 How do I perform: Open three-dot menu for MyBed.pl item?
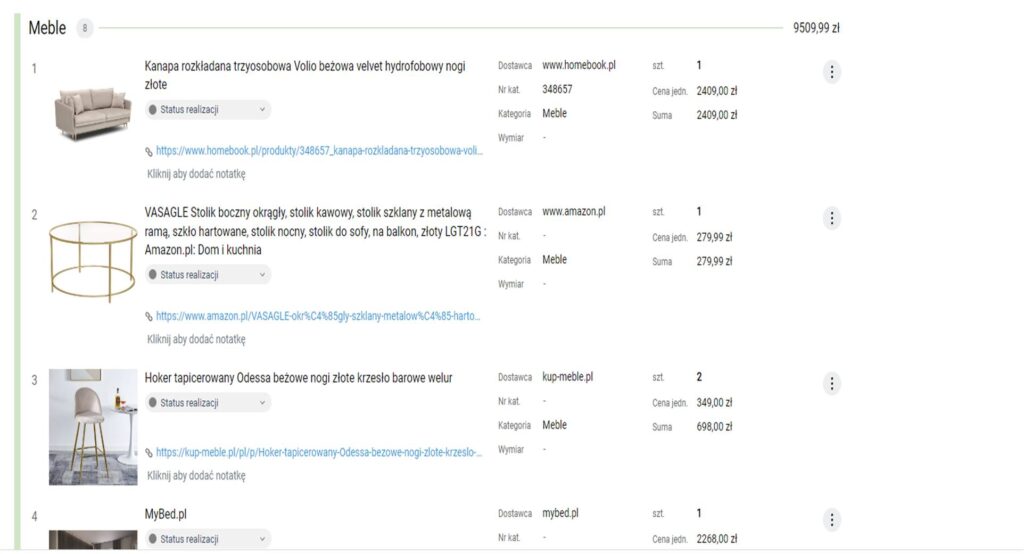832,520
